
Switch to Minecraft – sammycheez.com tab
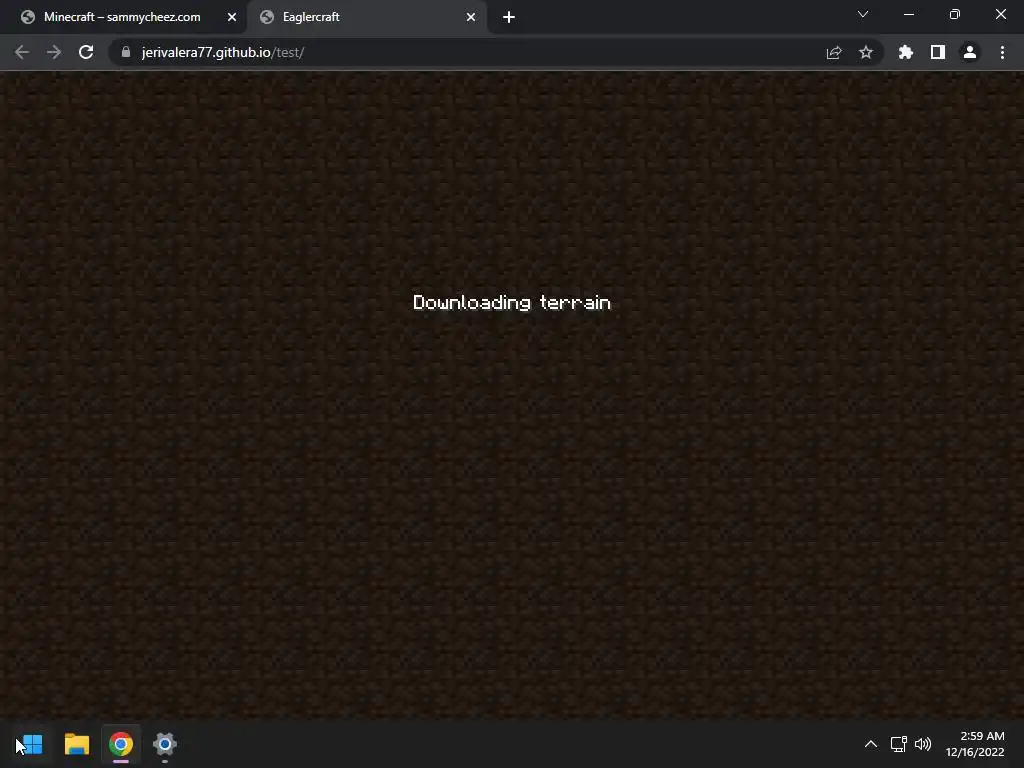tap(123, 17)
